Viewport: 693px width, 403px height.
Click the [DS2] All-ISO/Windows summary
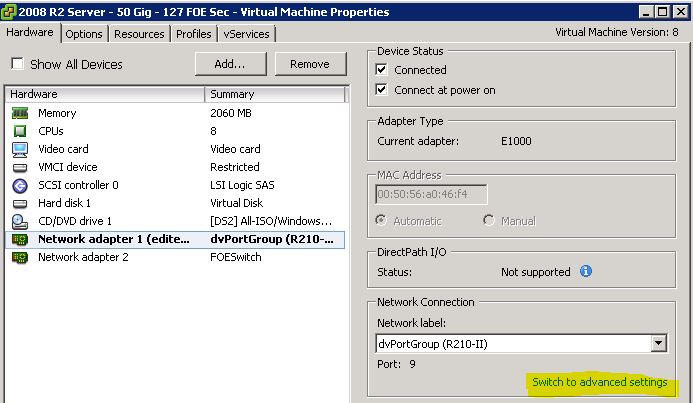click(271, 221)
